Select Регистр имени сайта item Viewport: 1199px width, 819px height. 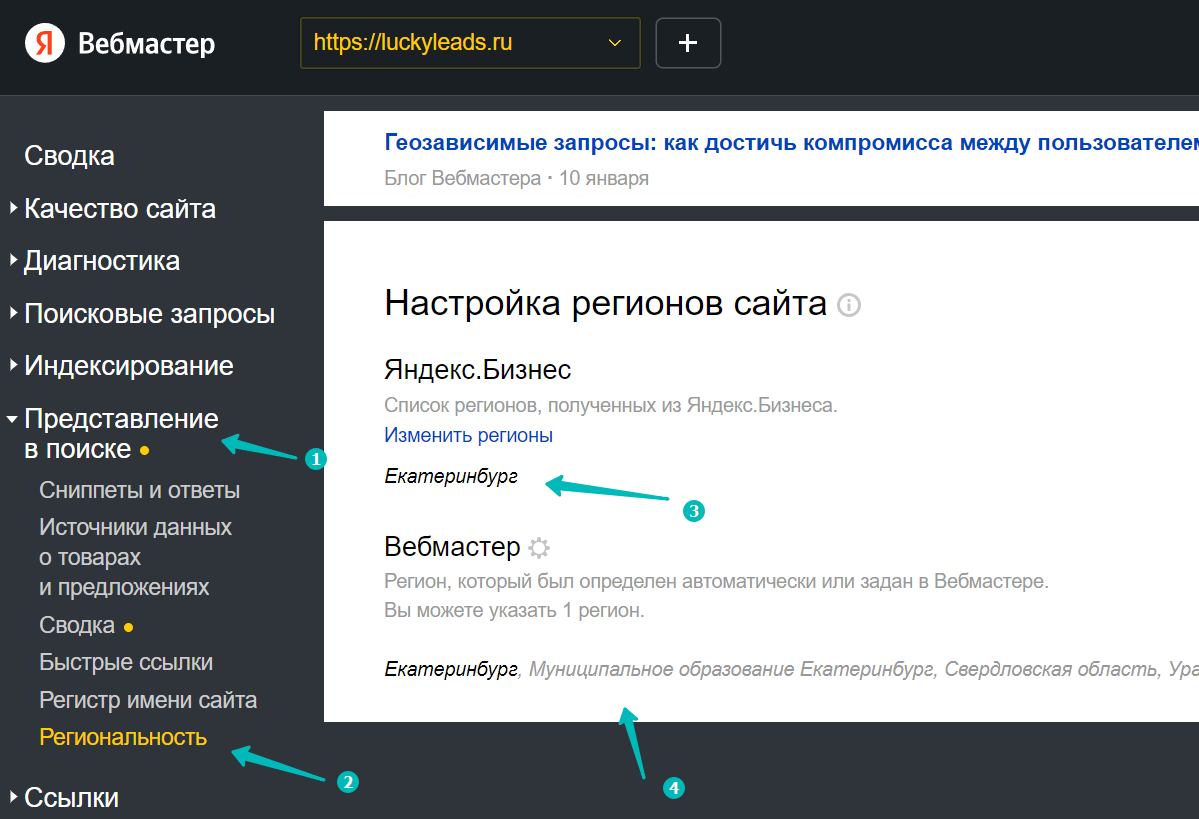[148, 700]
